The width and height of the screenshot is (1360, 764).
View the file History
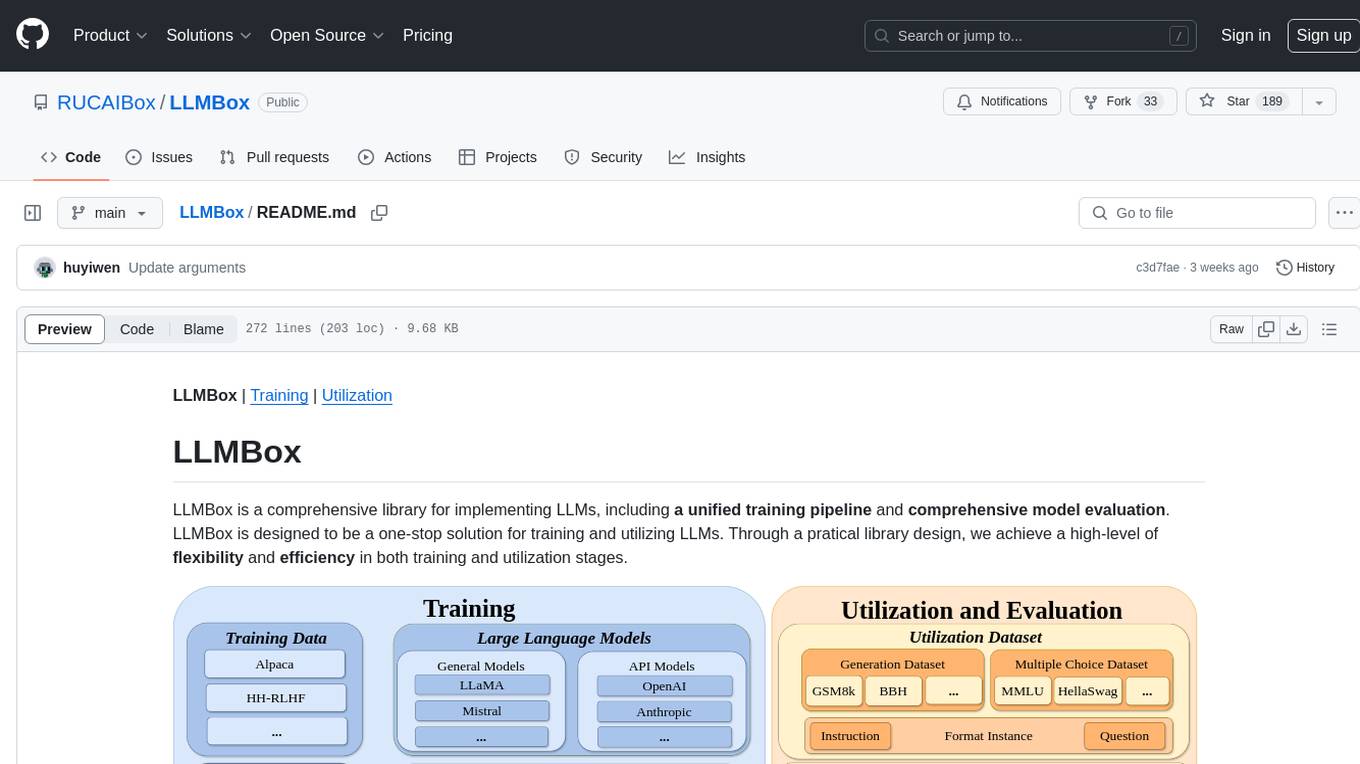coord(1305,268)
